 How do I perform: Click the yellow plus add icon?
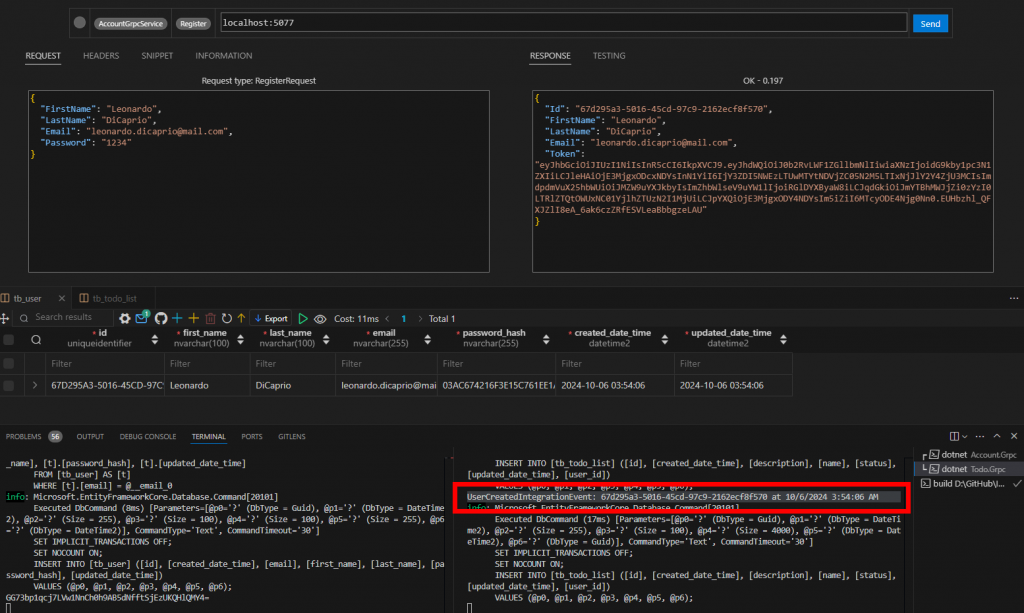pos(193,319)
